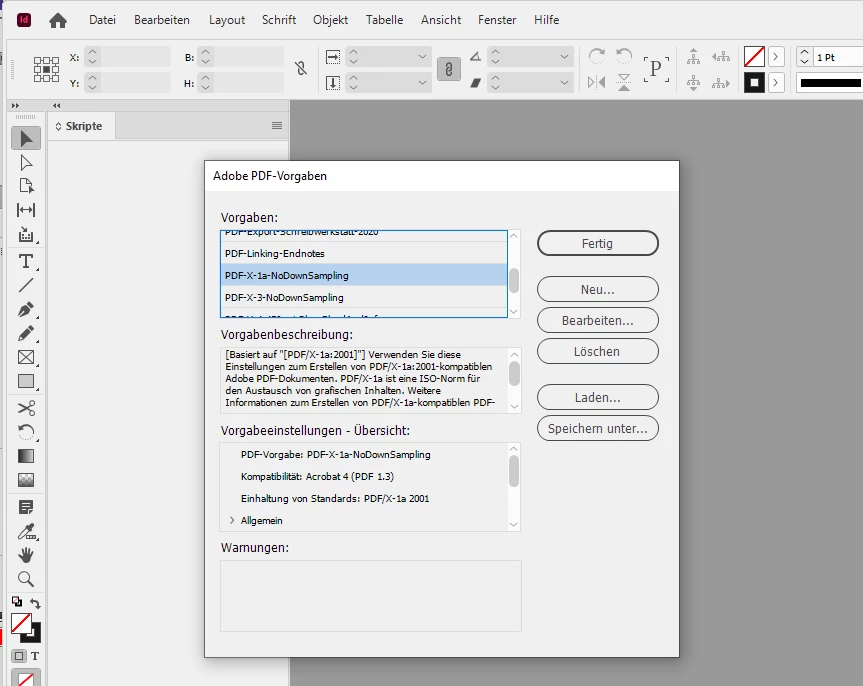Select PDF-Linking-Endnotes preset
The image size is (863, 686).
[x=364, y=253]
